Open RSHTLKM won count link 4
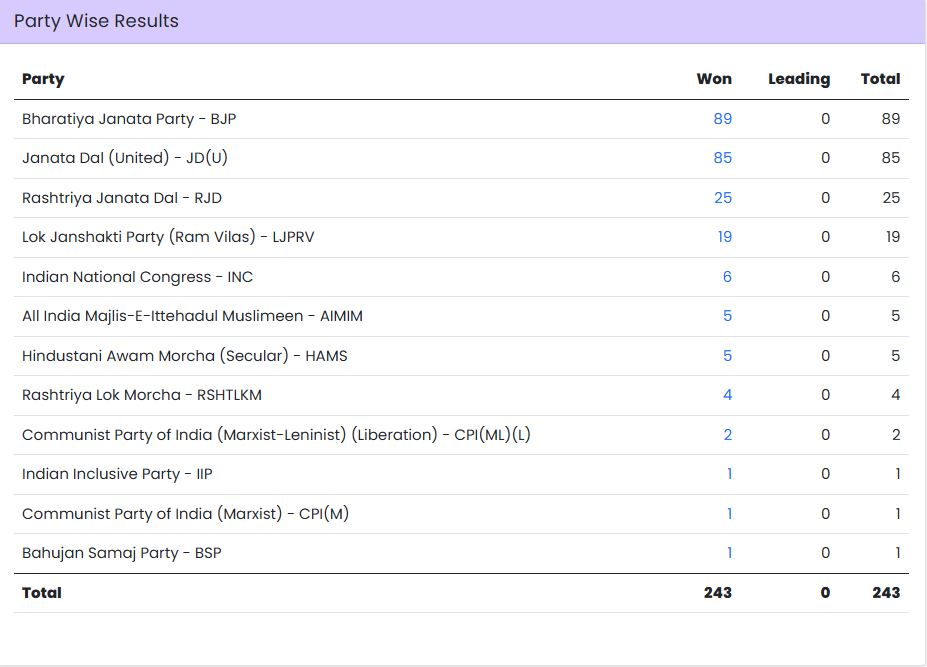The image size is (927, 667). click(x=727, y=395)
